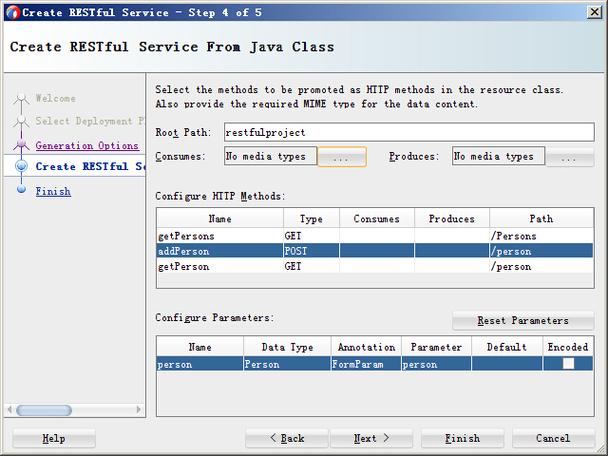Click the Reset Parameters button
This screenshot has height=456, width=608.
523,321
